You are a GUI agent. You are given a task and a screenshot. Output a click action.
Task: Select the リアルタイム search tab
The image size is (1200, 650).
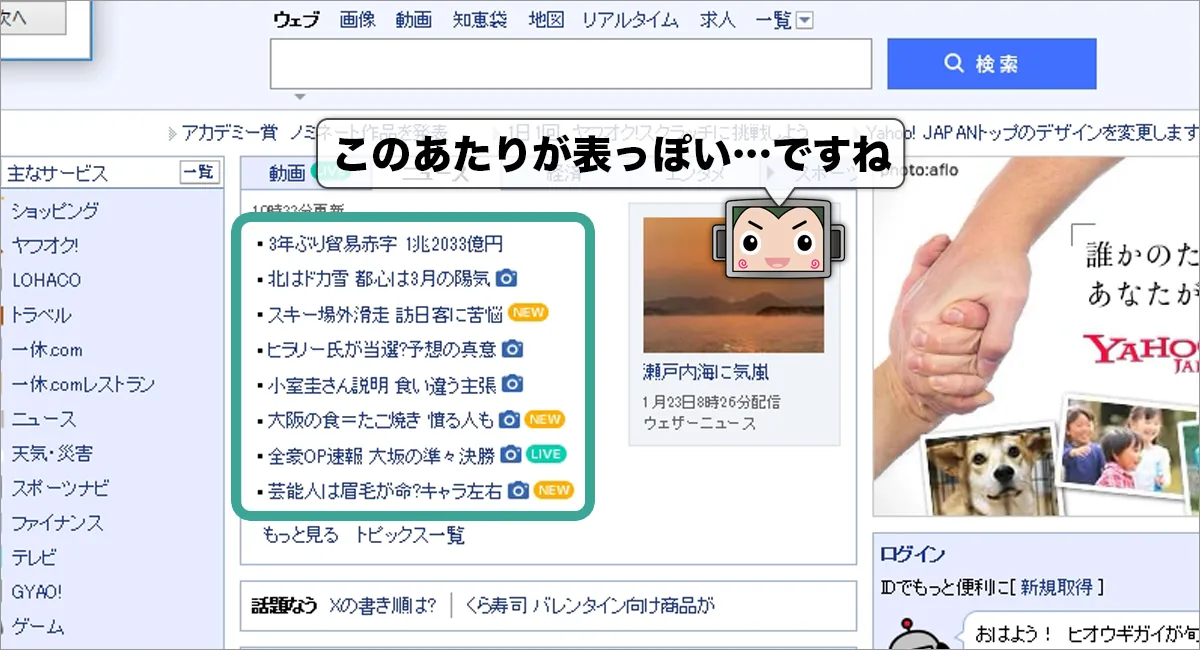click(x=630, y=19)
